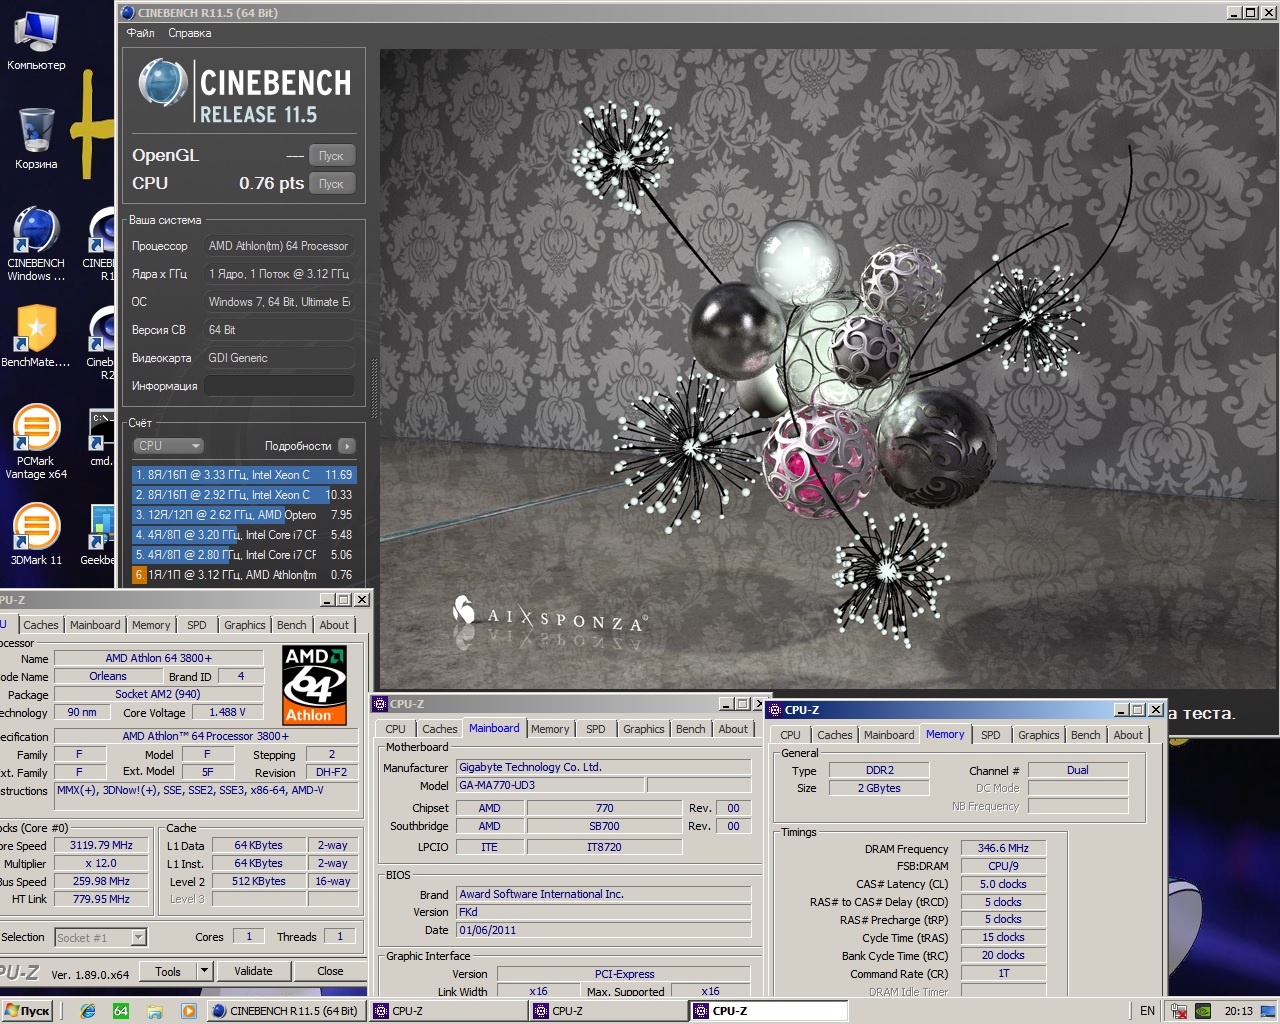Screen dimensions: 1280x1024
Task: Click the green 64 quick-launch icon
Action: click(x=121, y=1011)
